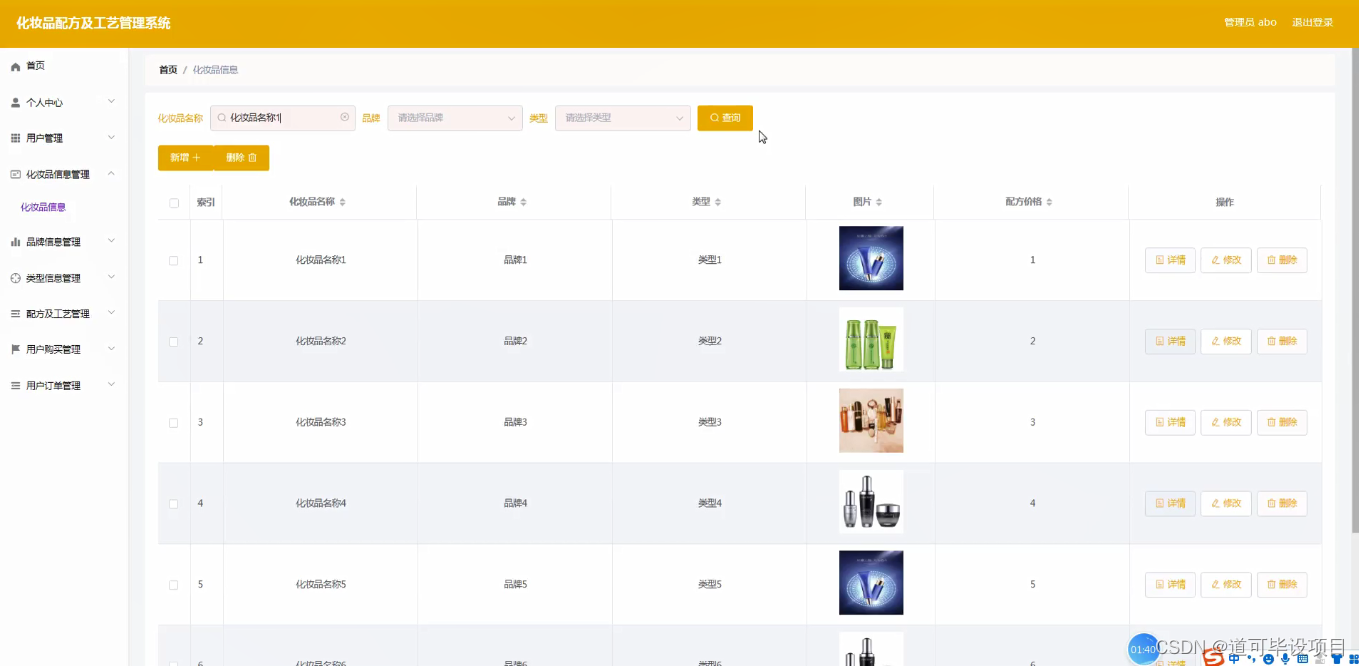Sort the table by the 品牌 column arrows
The image size is (1359, 666).
pyautogui.click(x=523, y=202)
